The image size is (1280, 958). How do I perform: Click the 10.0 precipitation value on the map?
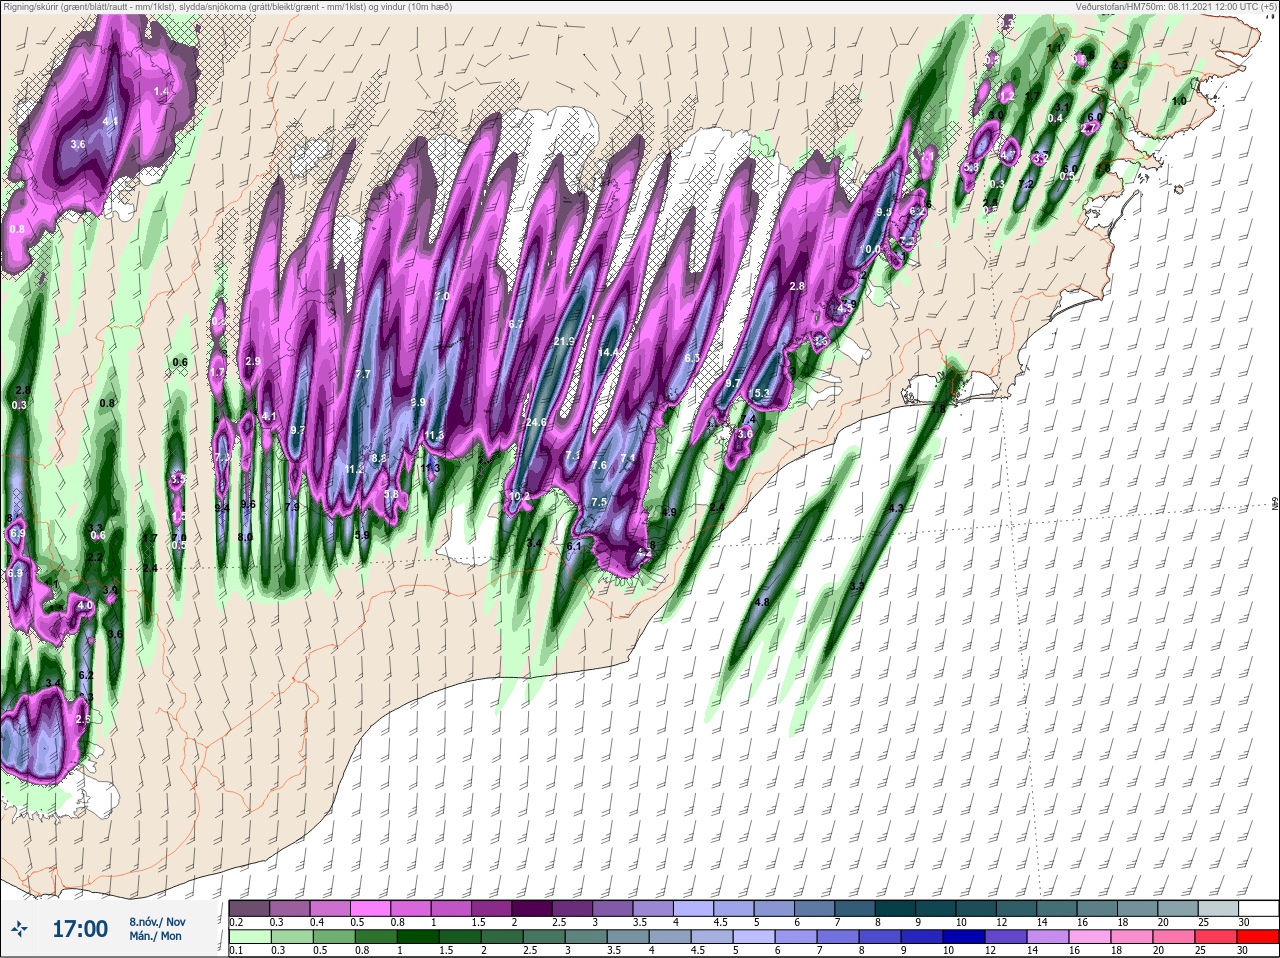point(871,250)
